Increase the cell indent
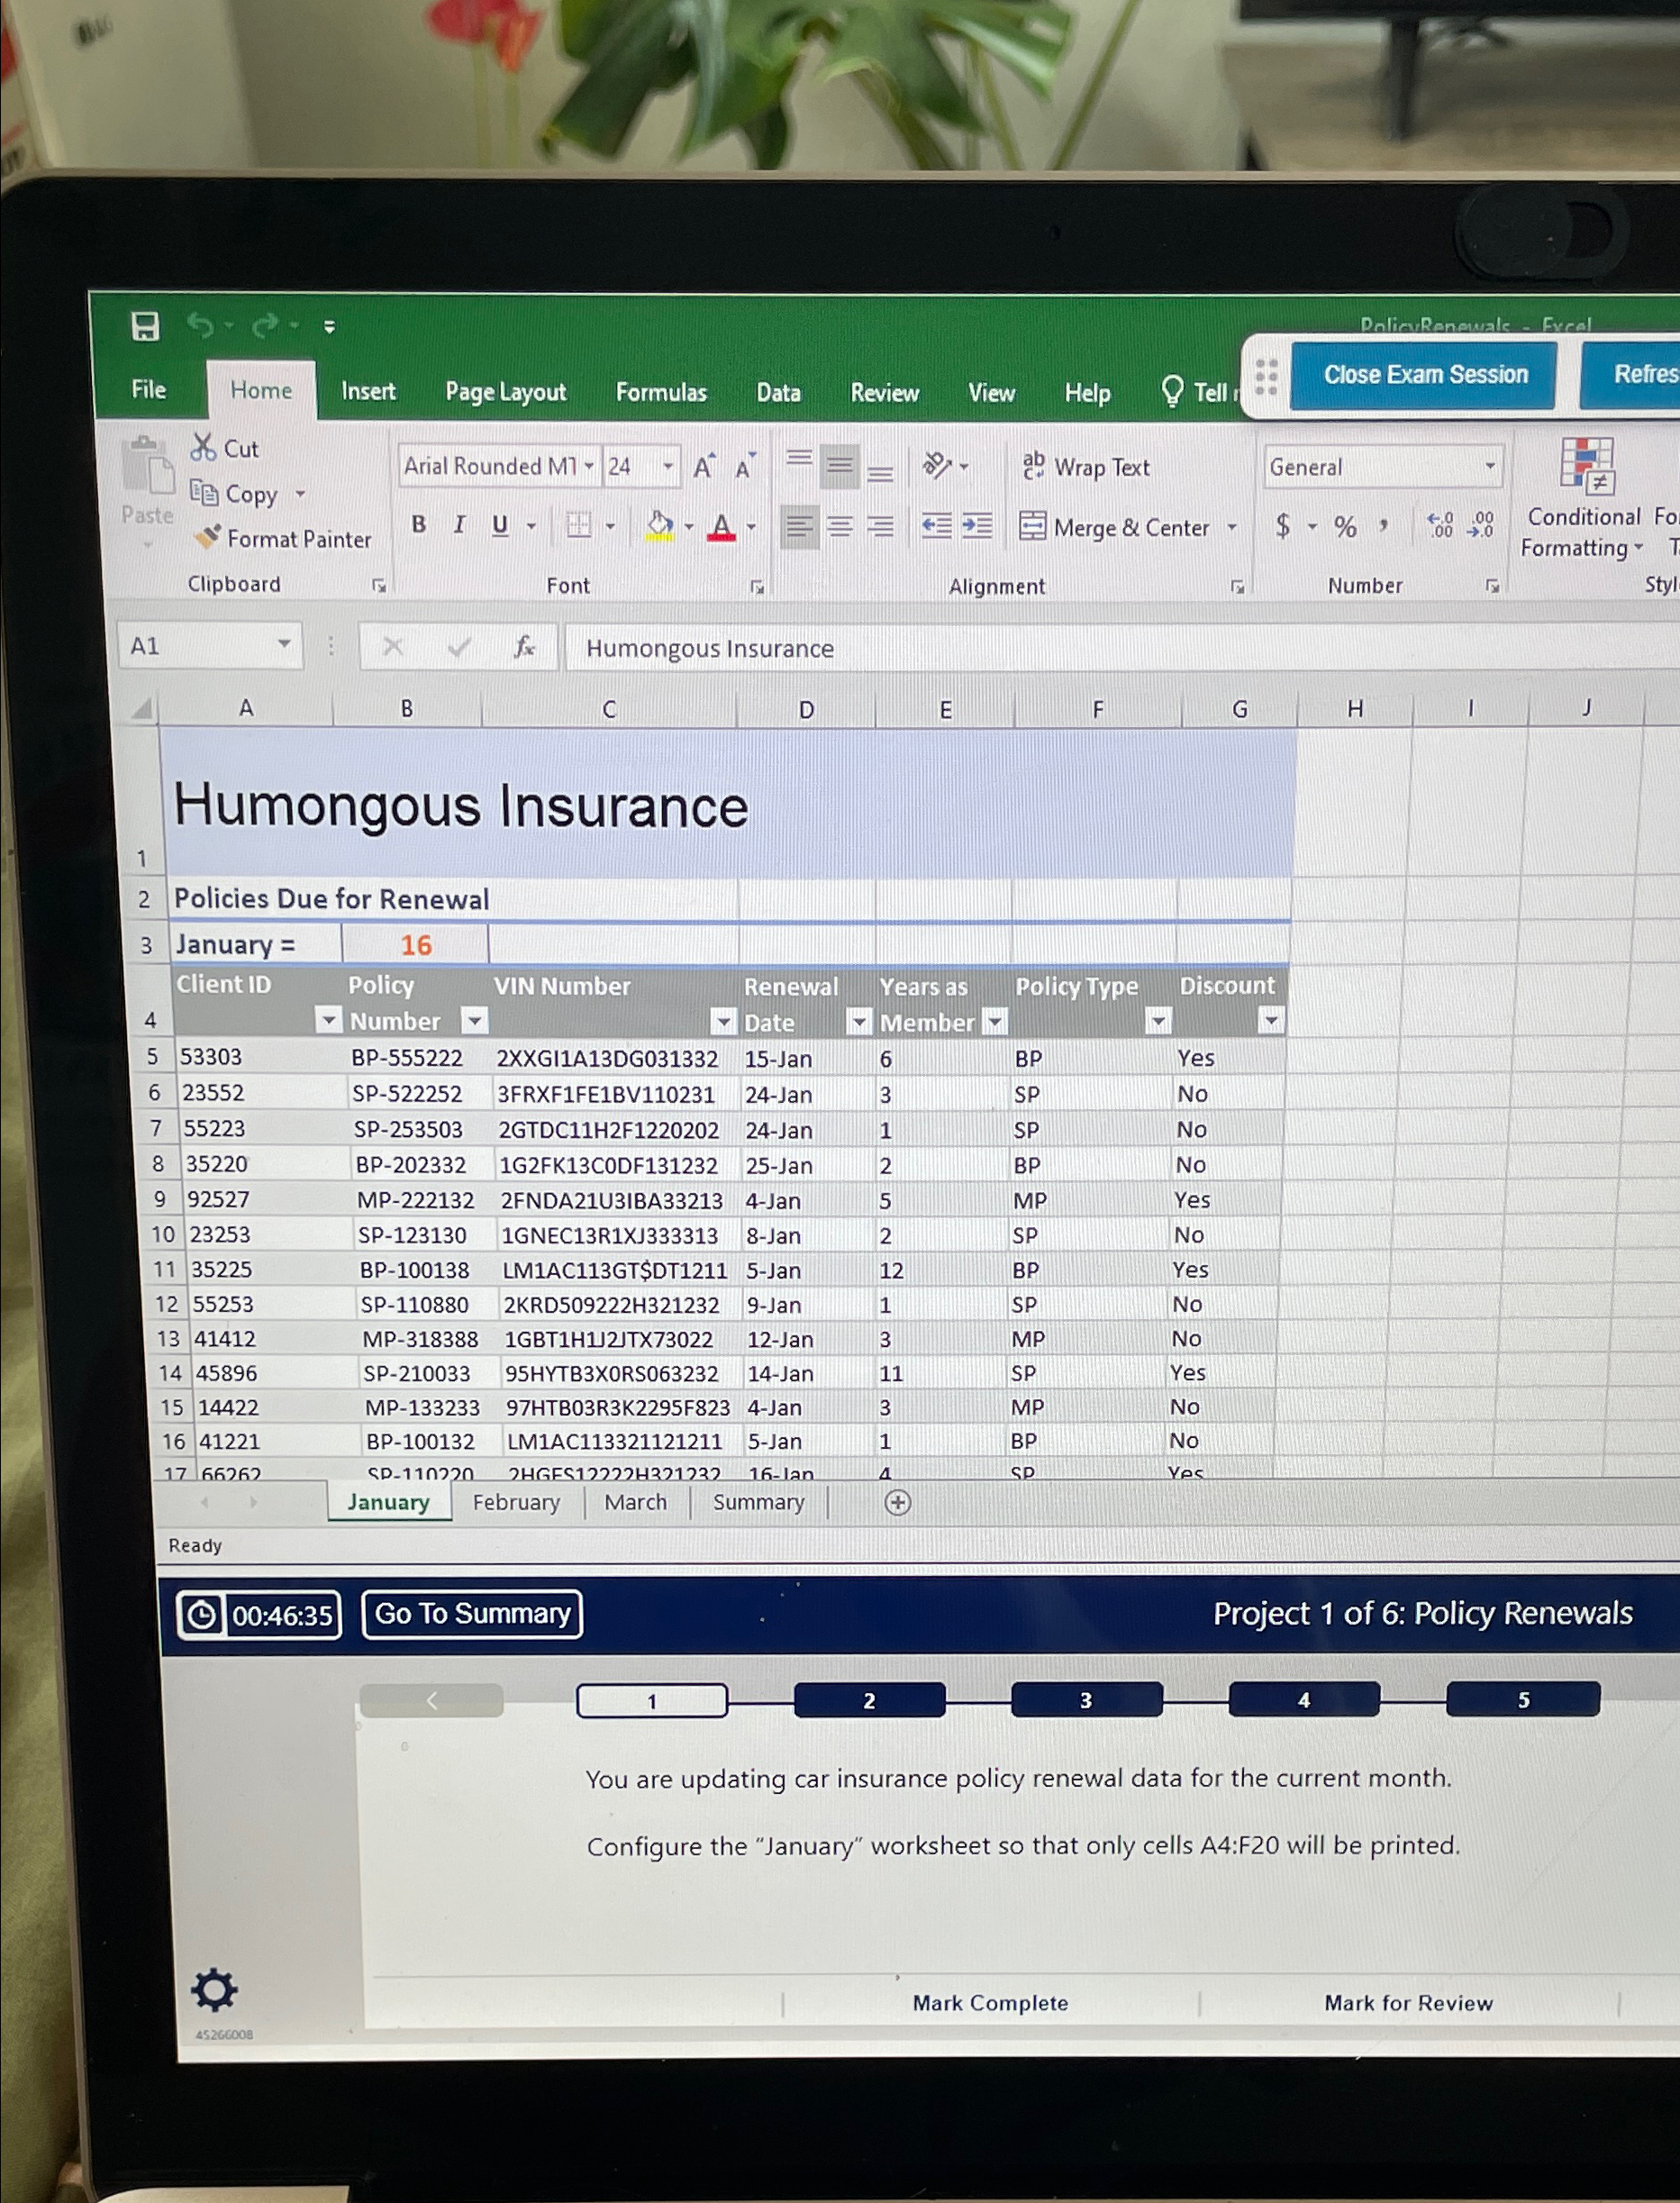 977,526
